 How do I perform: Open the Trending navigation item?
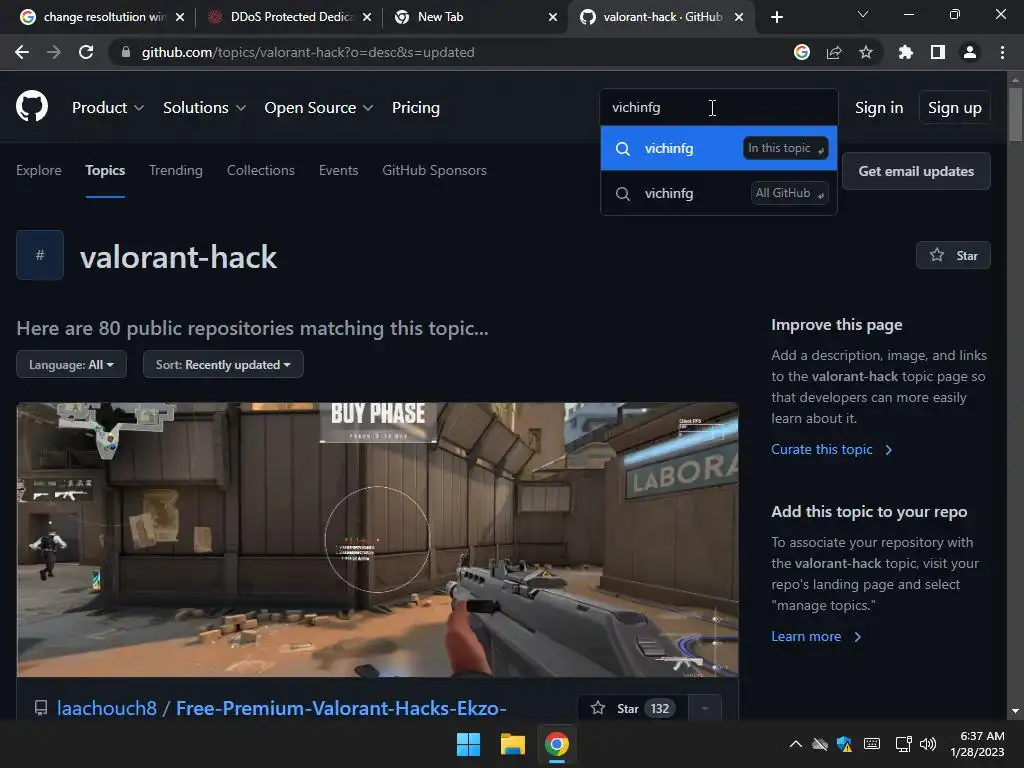coord(176,170)
